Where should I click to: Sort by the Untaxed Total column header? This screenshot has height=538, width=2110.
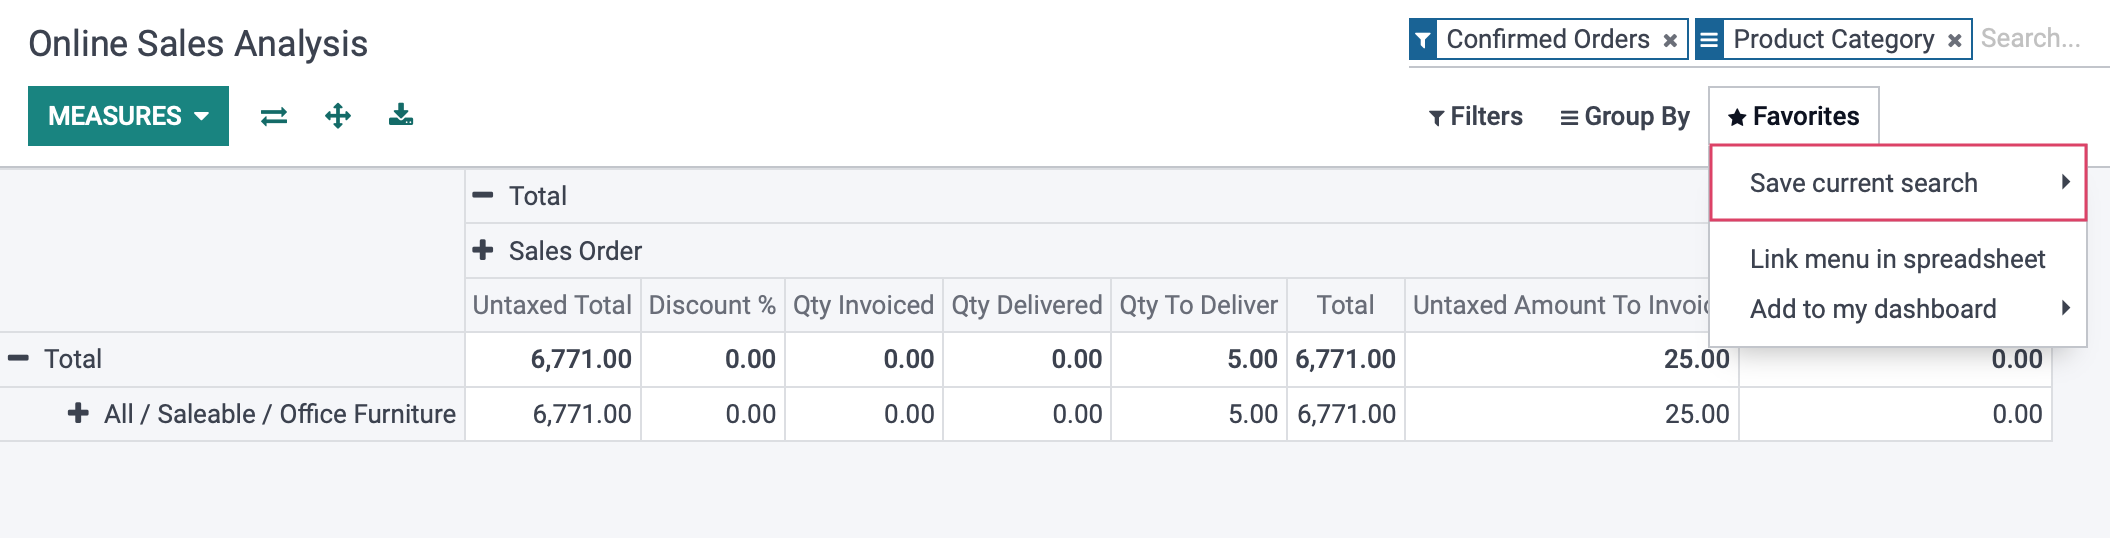coord(552,305)
